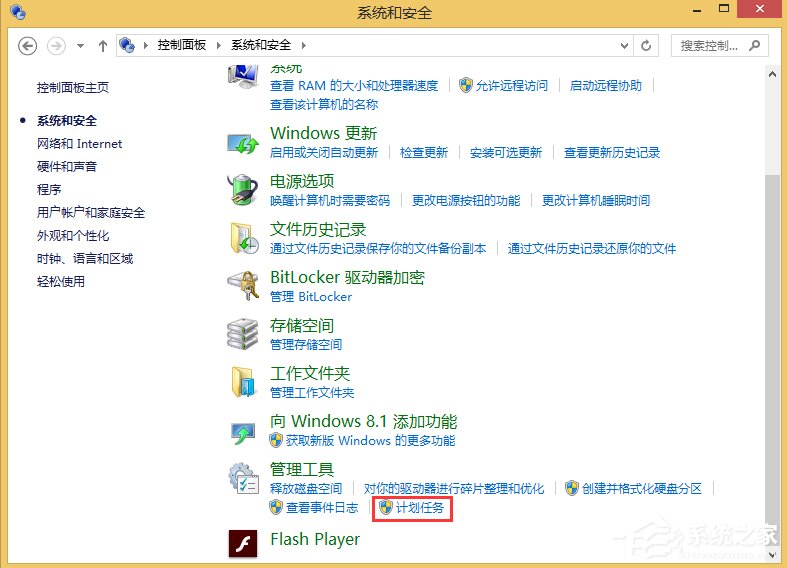This screenshot has height=568, width=787.
Task: Click the Work Folders icon
Action: click(x=244, y=381)
